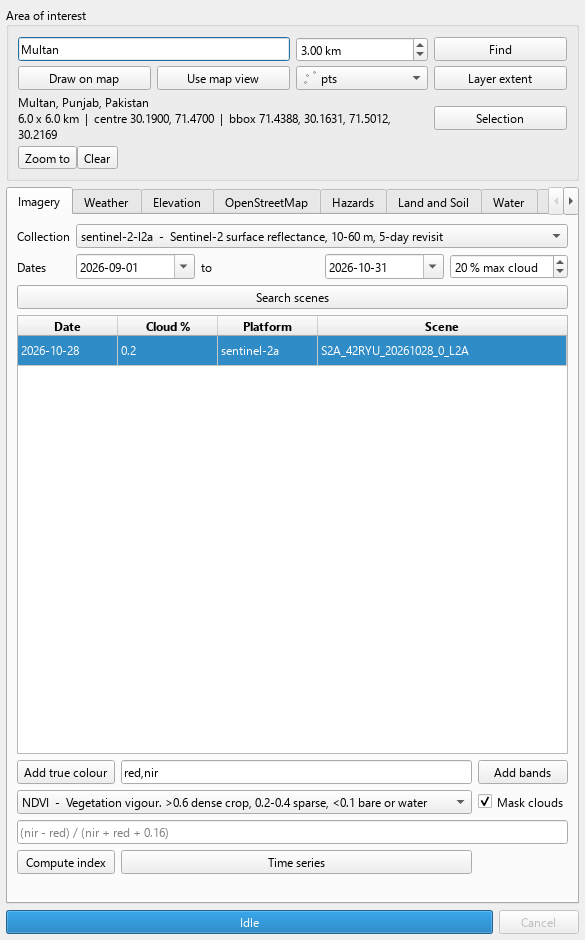This screenshot has width=585, height=940.
Task: Click the Find button
Action: click(x=500, y=50)
